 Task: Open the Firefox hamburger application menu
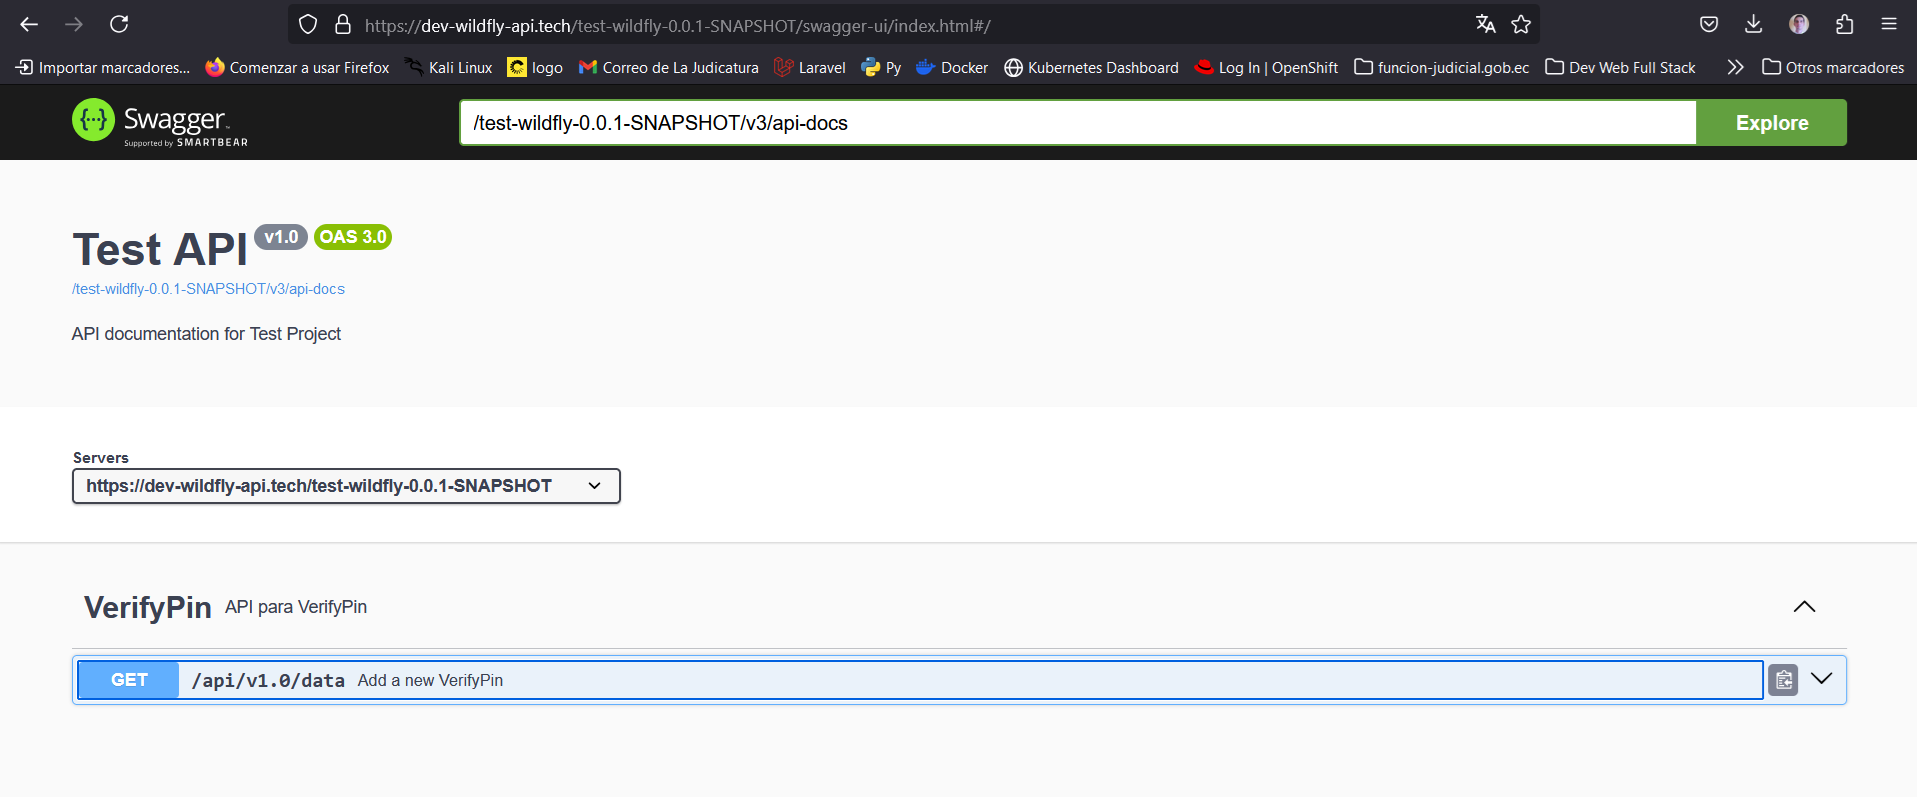pos(1888,25)
